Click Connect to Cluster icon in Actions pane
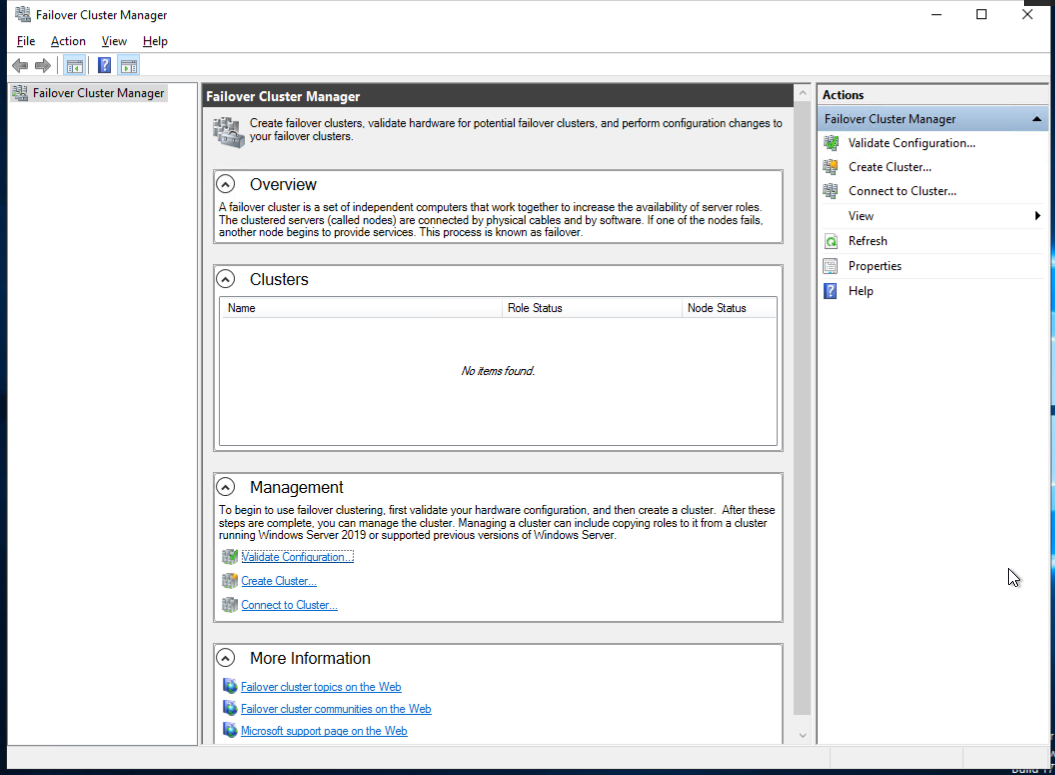The width and height of the screenshot is (1055, 775). 830,191
